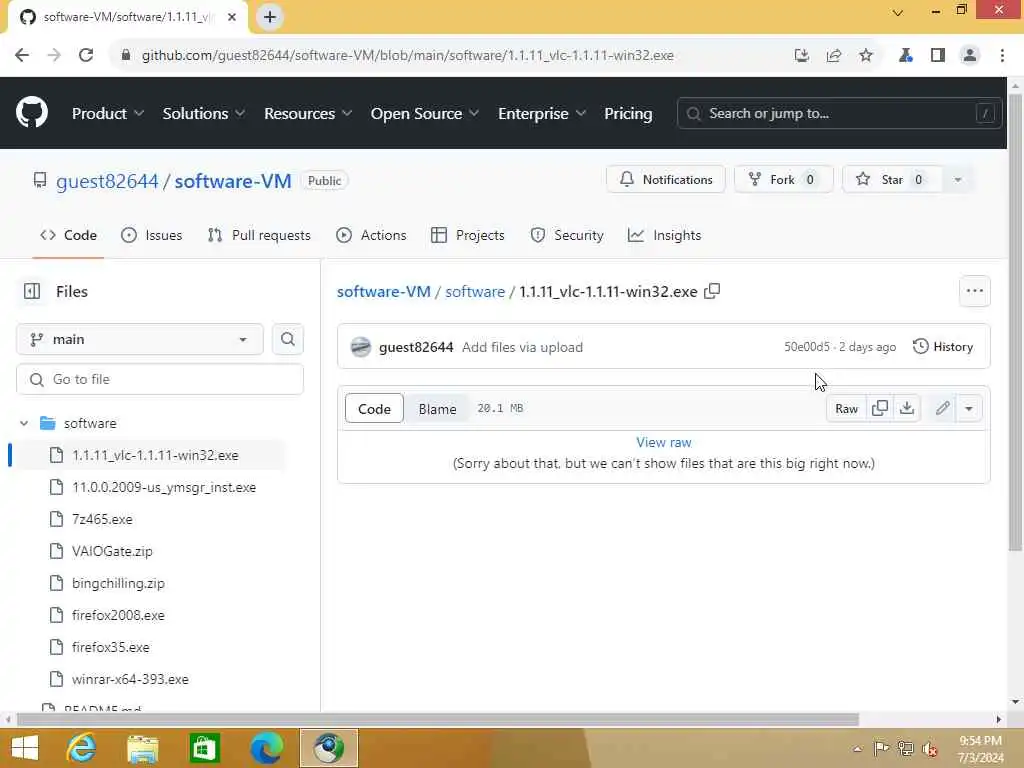Image resolution: width=1024 pixels, height=768 pixels.
Task: Star the repository
Action: [x=891, y=180]
